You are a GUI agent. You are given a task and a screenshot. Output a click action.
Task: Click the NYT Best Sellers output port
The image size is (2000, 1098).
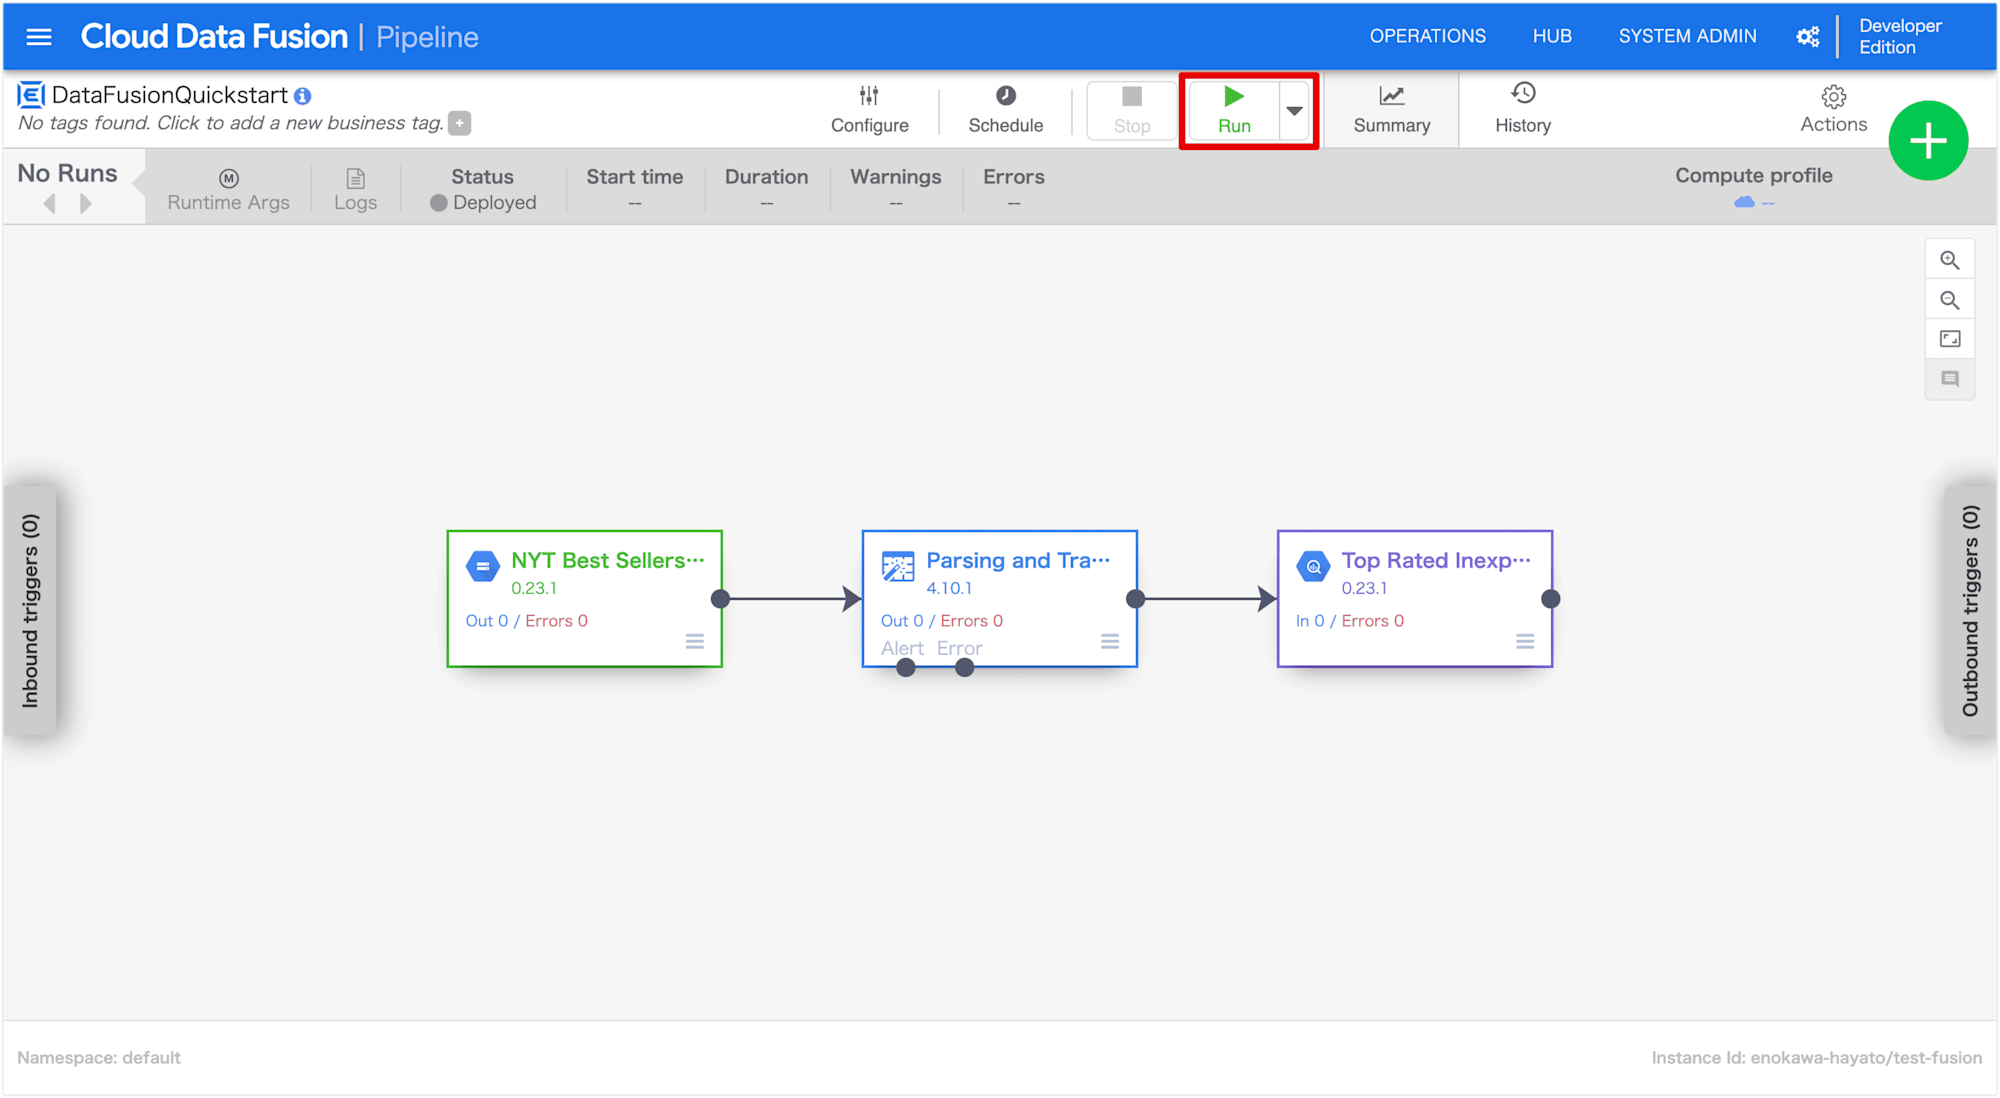720,599
